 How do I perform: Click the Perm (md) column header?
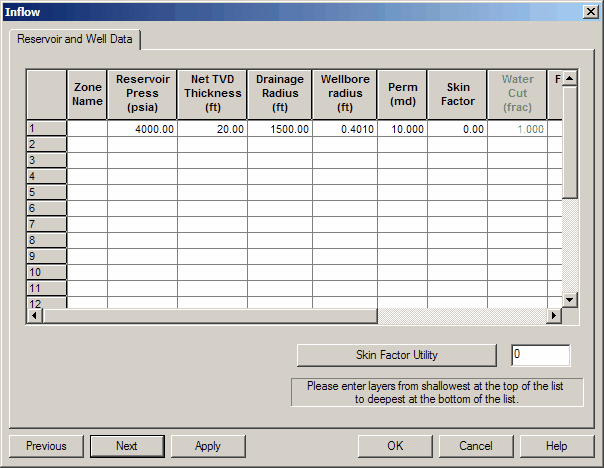pos(402,95)
